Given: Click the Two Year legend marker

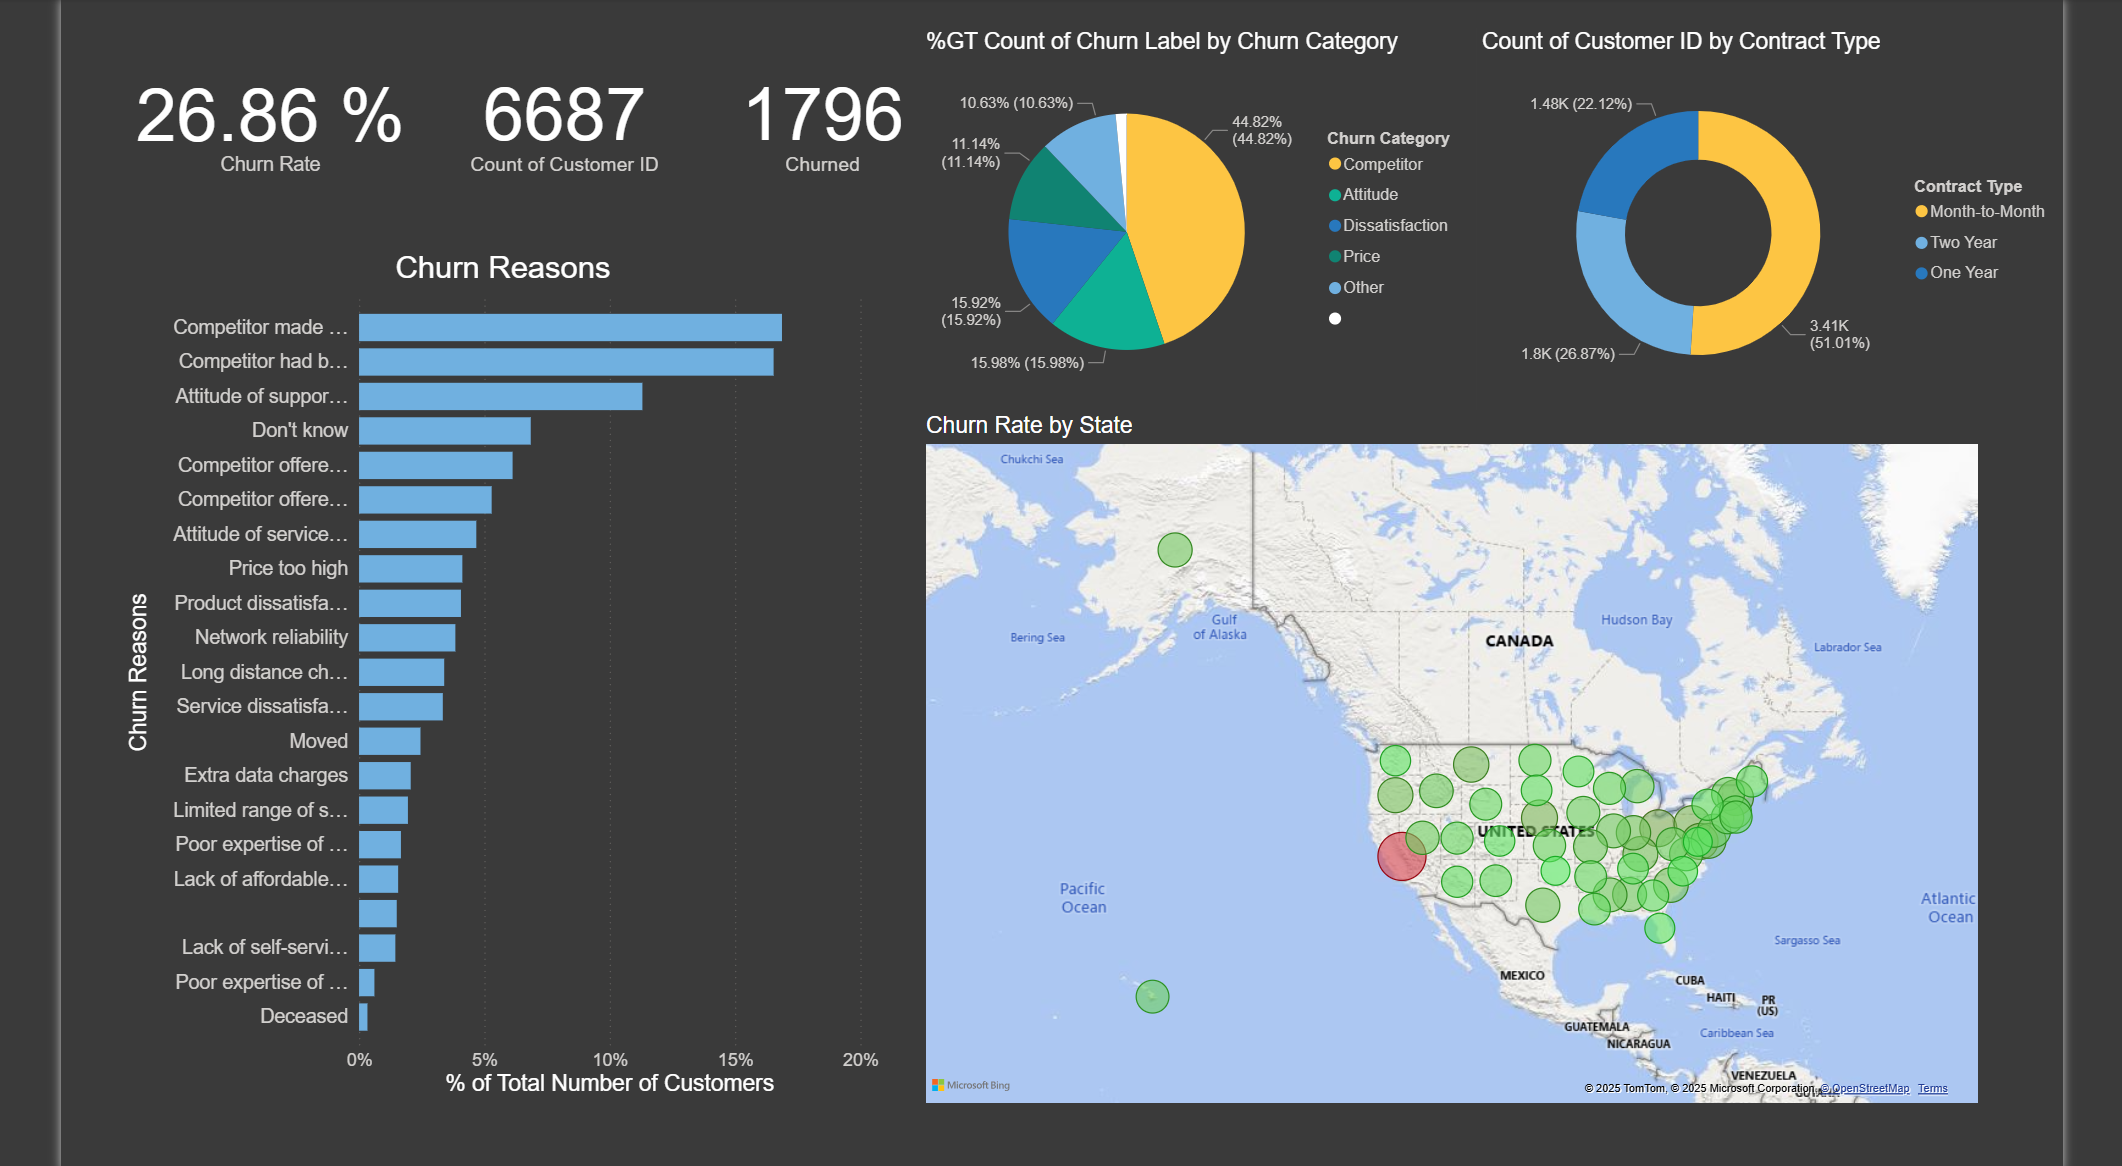Looking at the screenshot, I should click(x=1921, y=243).
